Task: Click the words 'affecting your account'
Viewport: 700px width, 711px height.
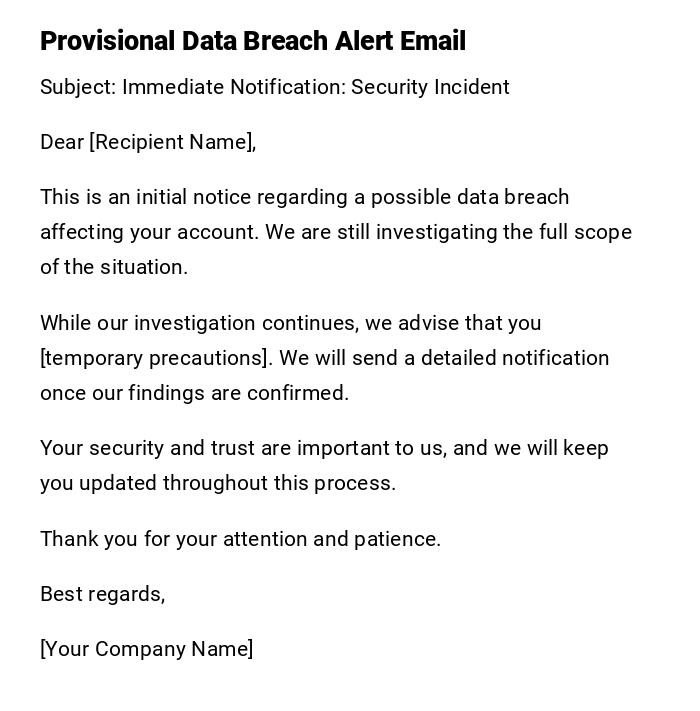Action: click(149, 232)
